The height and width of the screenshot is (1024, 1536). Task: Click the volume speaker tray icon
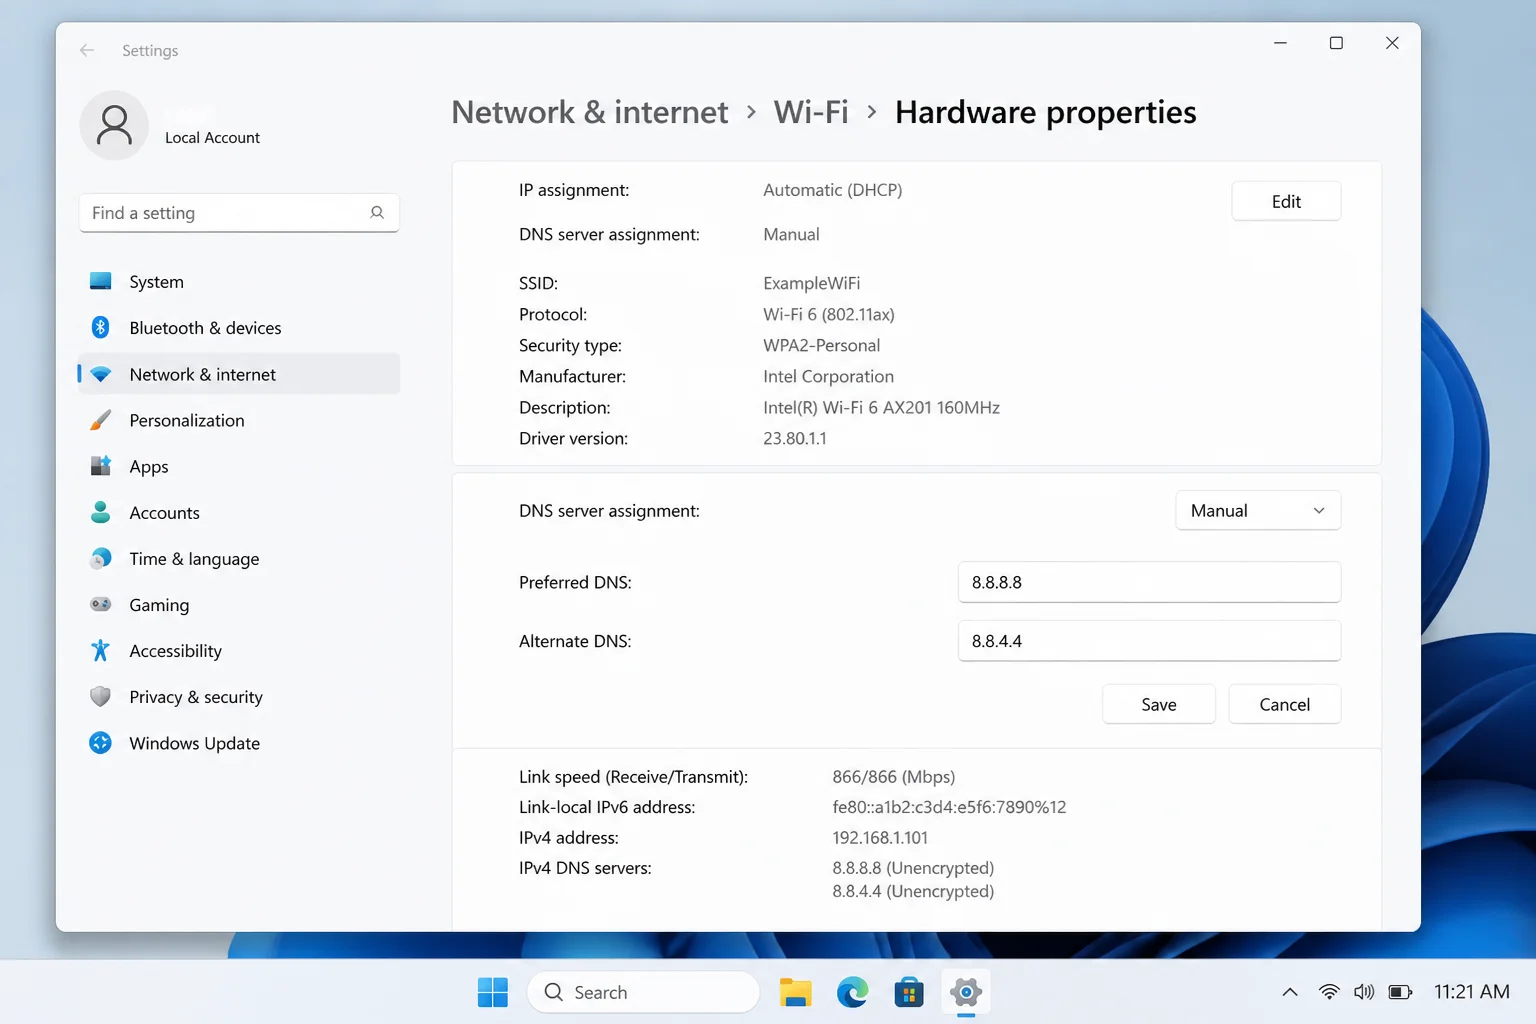1364,992
